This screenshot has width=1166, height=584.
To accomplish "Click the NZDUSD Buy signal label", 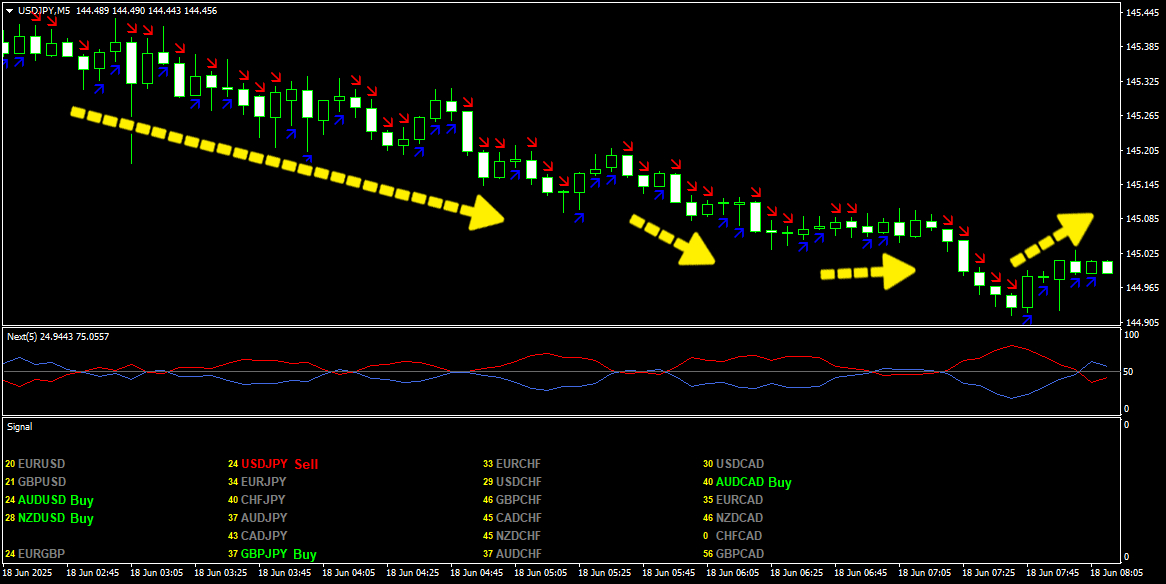I will (55, 518).
